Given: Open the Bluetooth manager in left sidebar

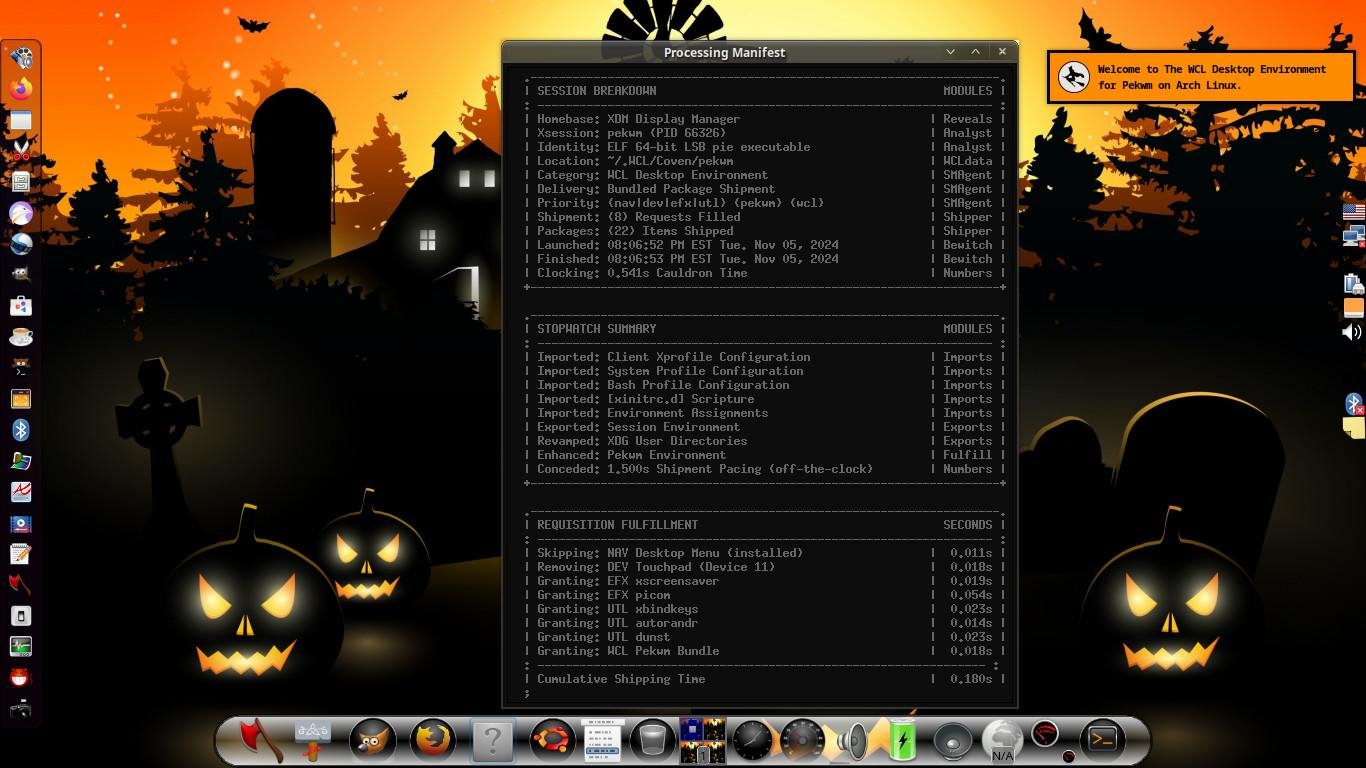Looking at the screenshot, I should coord(21,430).
